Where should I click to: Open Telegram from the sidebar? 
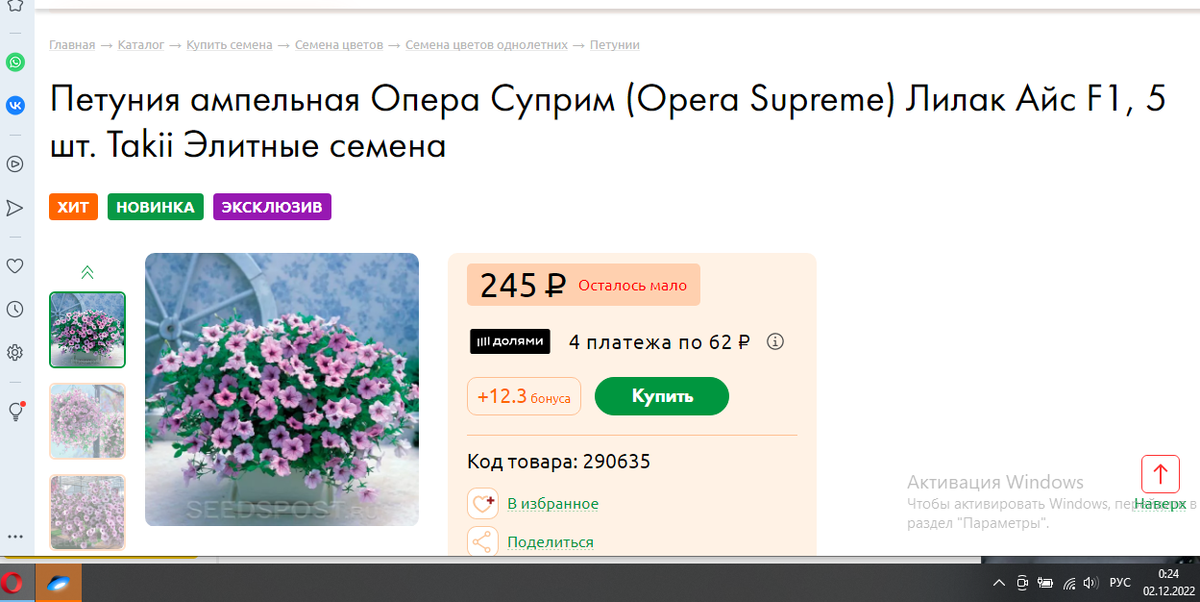pos(15,208)
